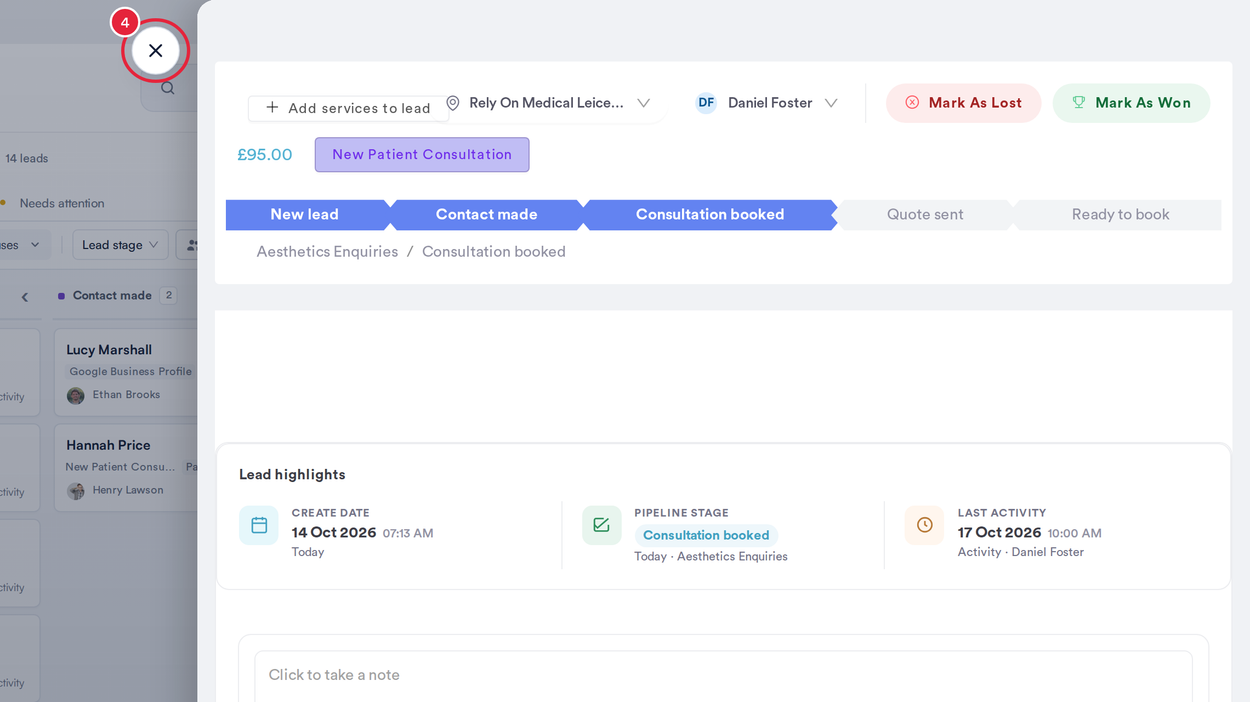Click Consultation booked in the breadcrumb
This screenshot has height=702, width=1250.
point(494,252)
